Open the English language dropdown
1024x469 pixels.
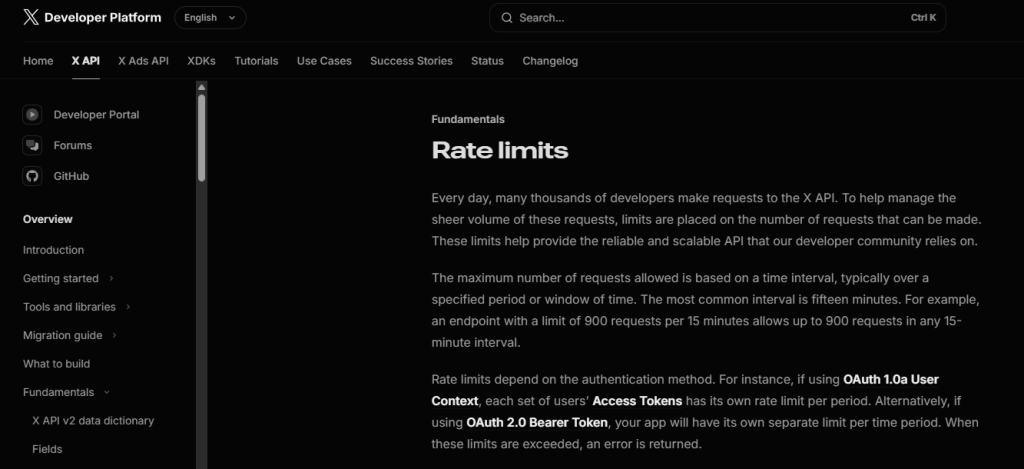click(x=210, y=18)
